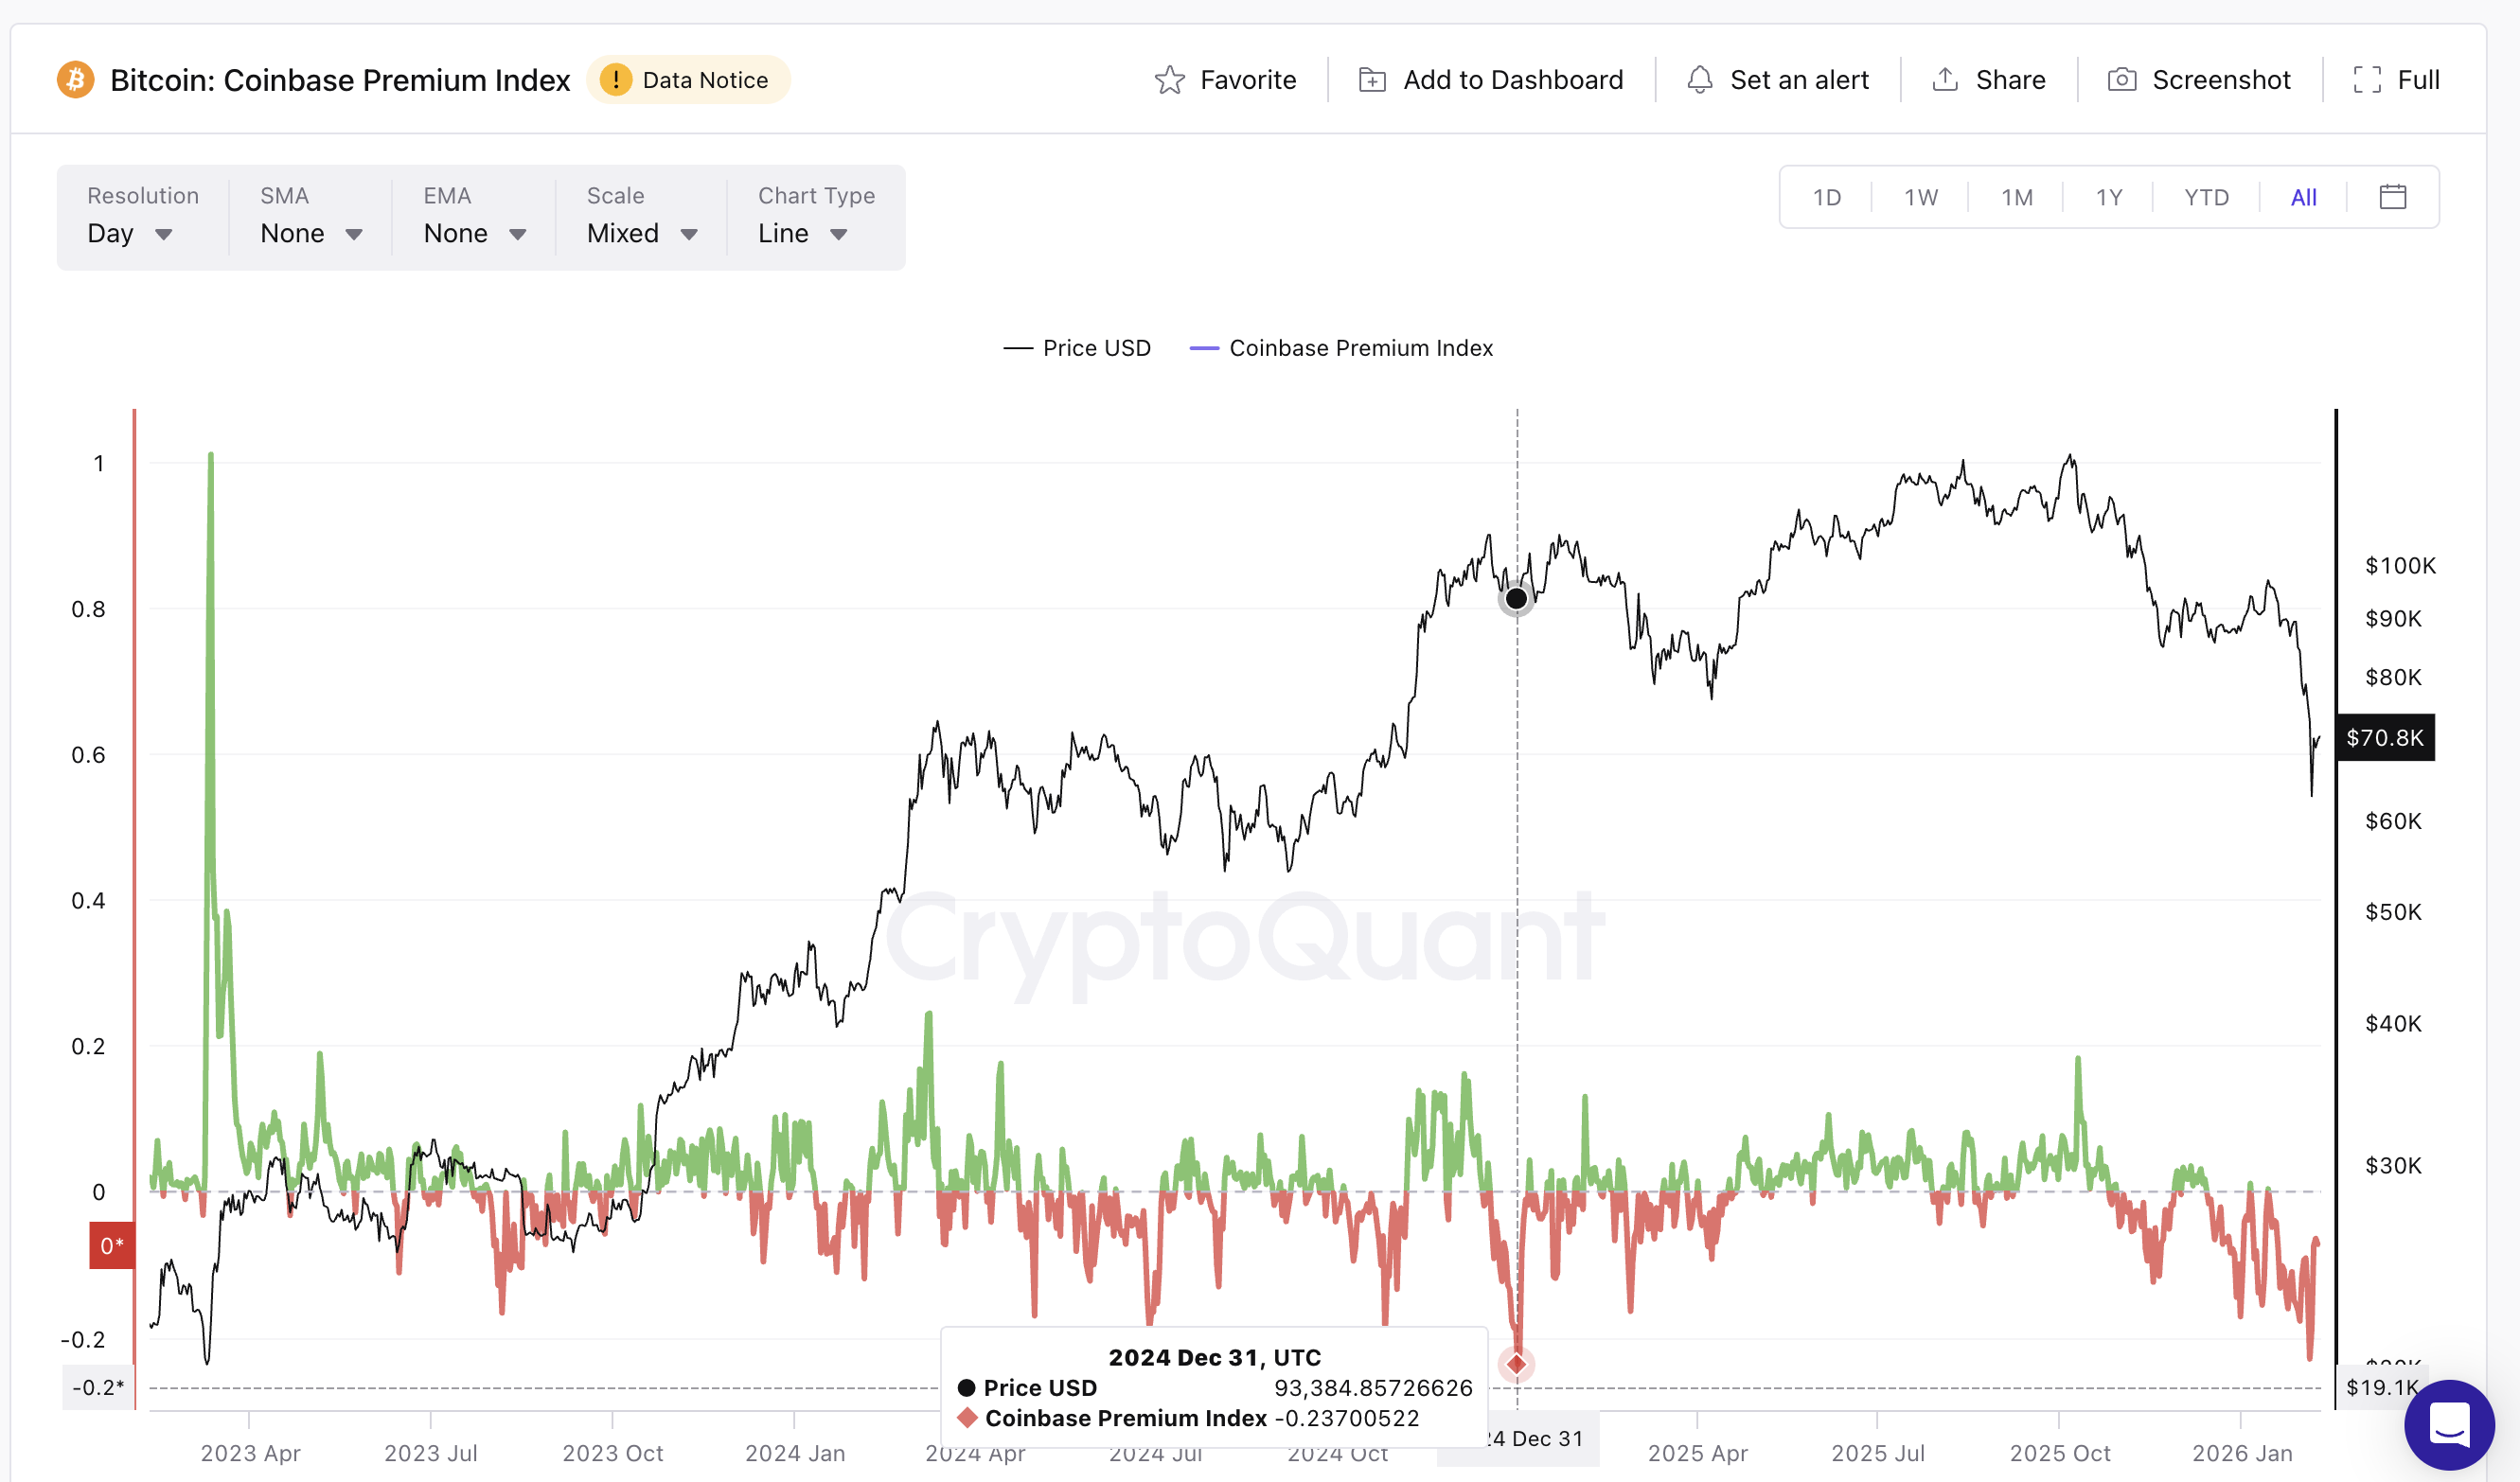Click the Bitcoin: Coinbase Premium Index title
The image size is (2520, 1482).
click(340, 79)
